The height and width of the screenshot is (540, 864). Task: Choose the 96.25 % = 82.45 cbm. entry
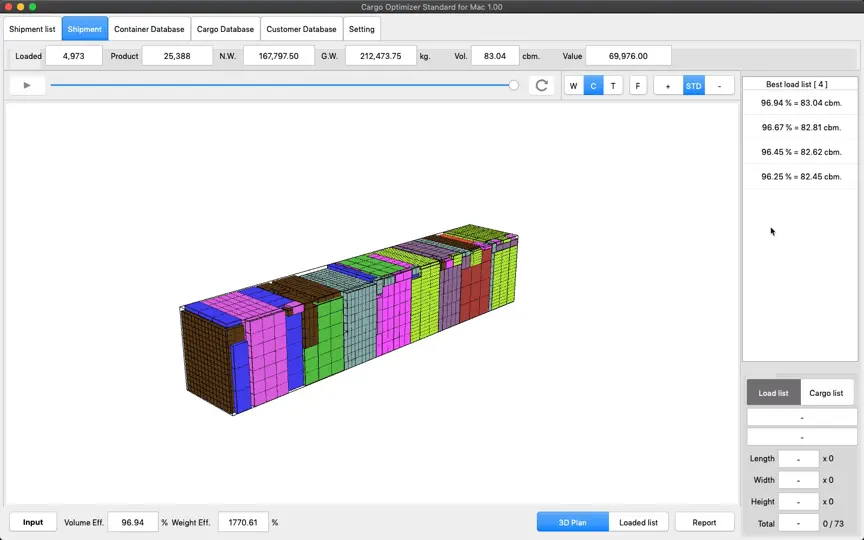click(x=801, y=177)
